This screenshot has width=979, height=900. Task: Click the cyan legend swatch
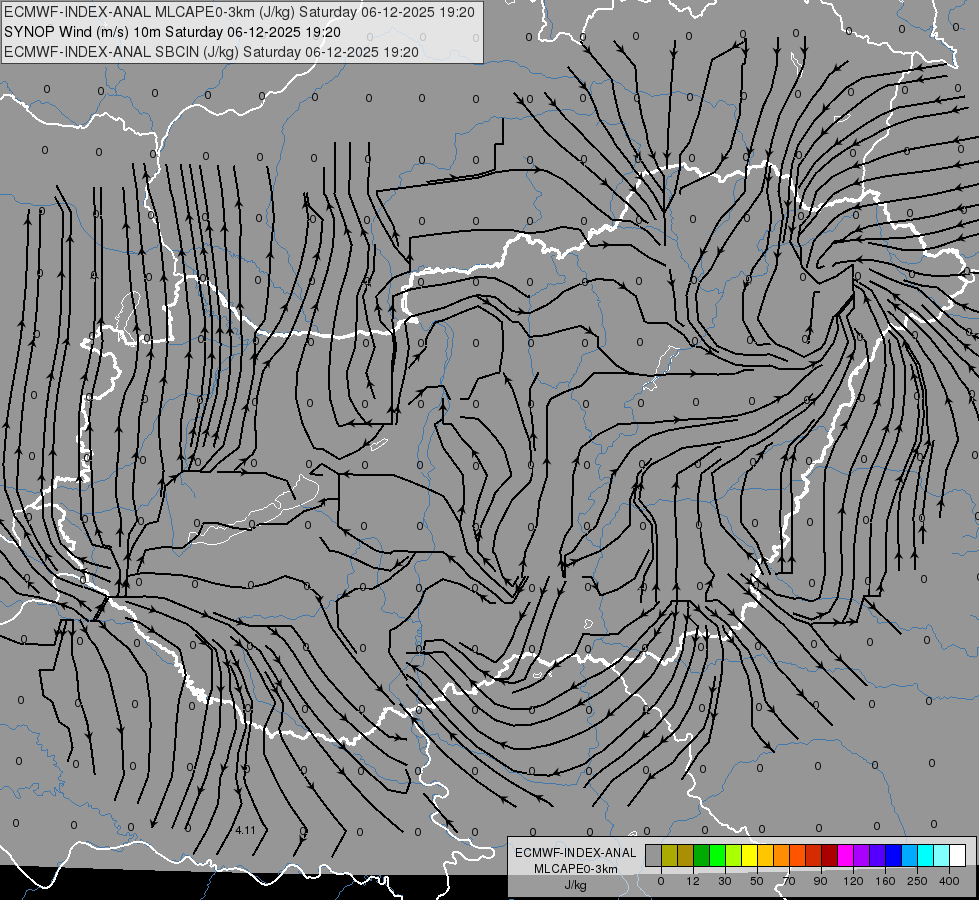coord(925,855)
